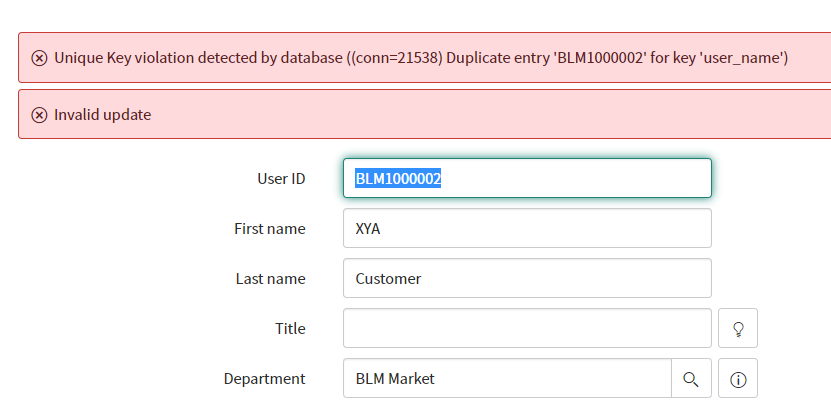Click the Title field label
Image resolution: width=831 pixels, height=408 pixels.
290,329
